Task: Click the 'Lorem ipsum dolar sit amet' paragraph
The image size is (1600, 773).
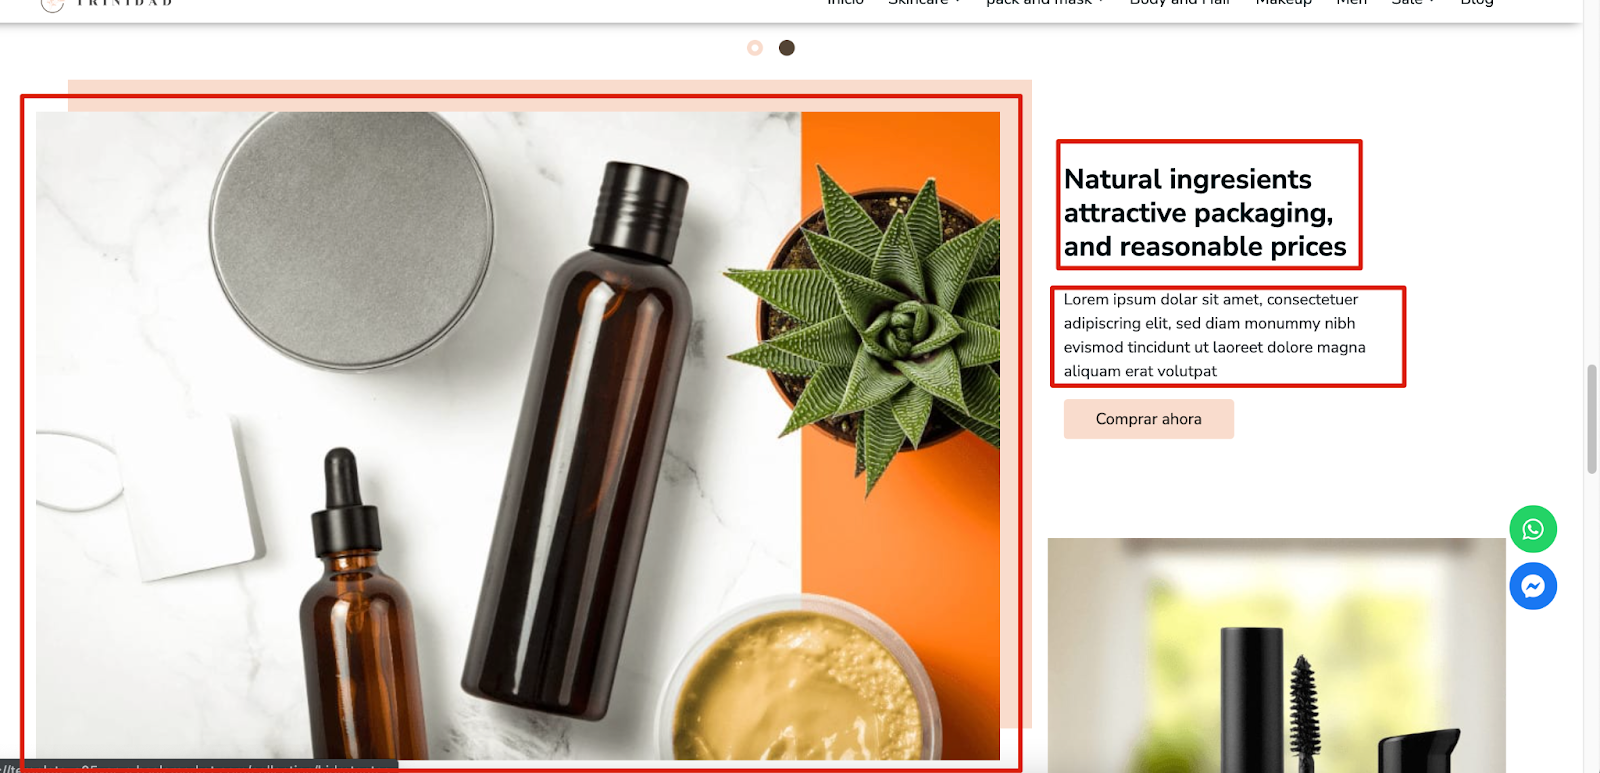Action: [x=1214, y=335]
